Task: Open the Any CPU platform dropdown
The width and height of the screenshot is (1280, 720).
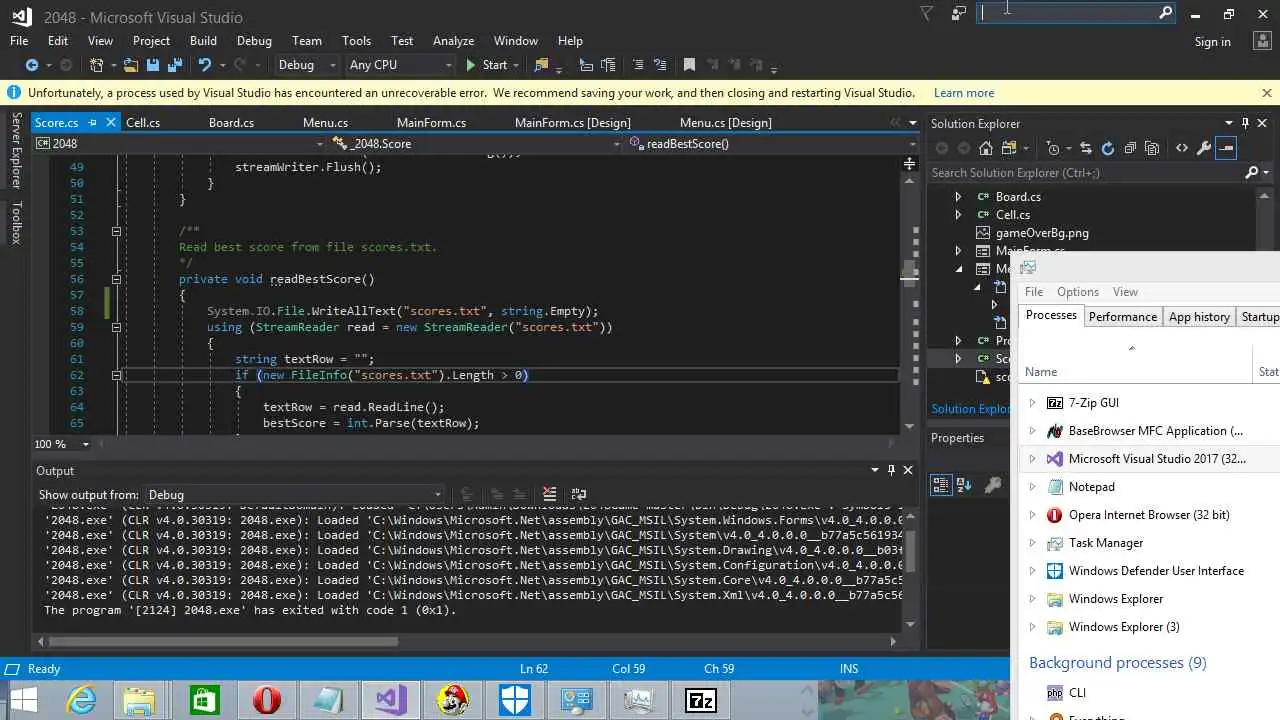Action: tap(401, 65)
